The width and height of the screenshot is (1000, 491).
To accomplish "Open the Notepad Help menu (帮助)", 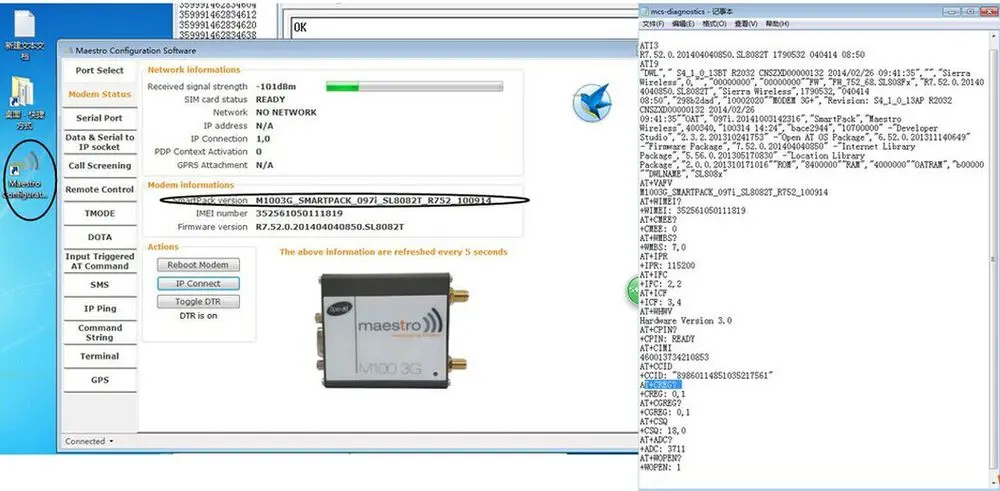I will 777,24.
